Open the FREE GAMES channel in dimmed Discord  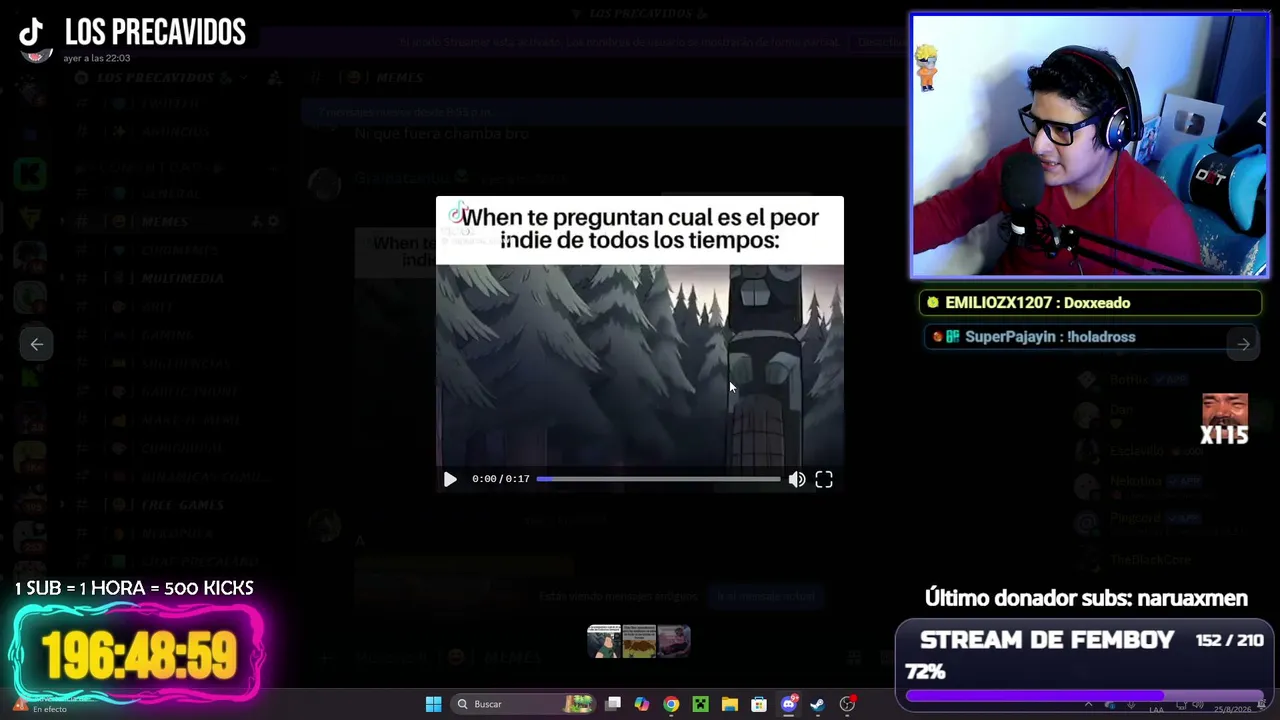click(182, 505)
